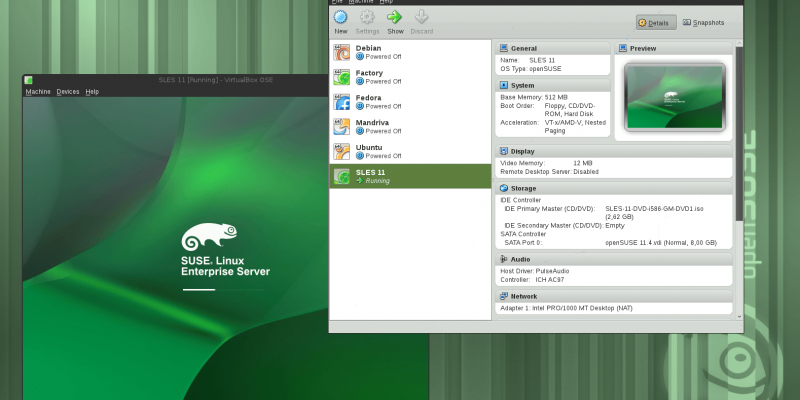
Task: Select the SLES 11 VM icon
Action: click(x=342, y=176)
